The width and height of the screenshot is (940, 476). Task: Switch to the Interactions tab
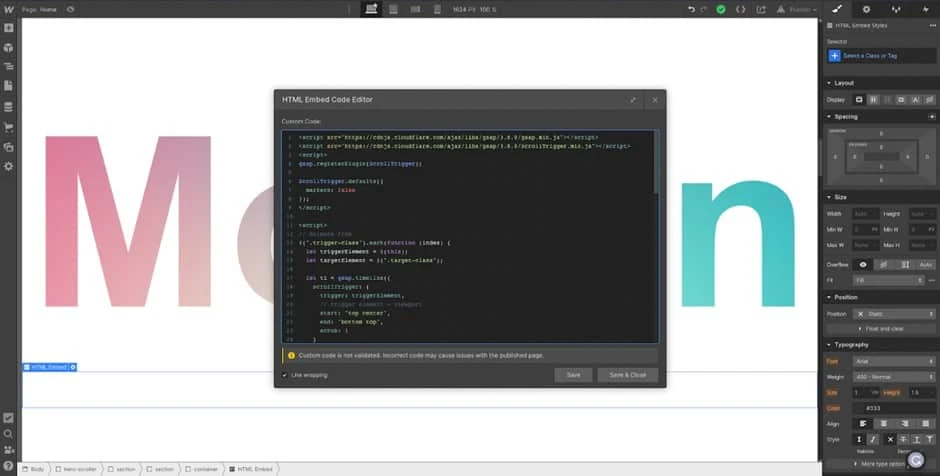[895, 9]
